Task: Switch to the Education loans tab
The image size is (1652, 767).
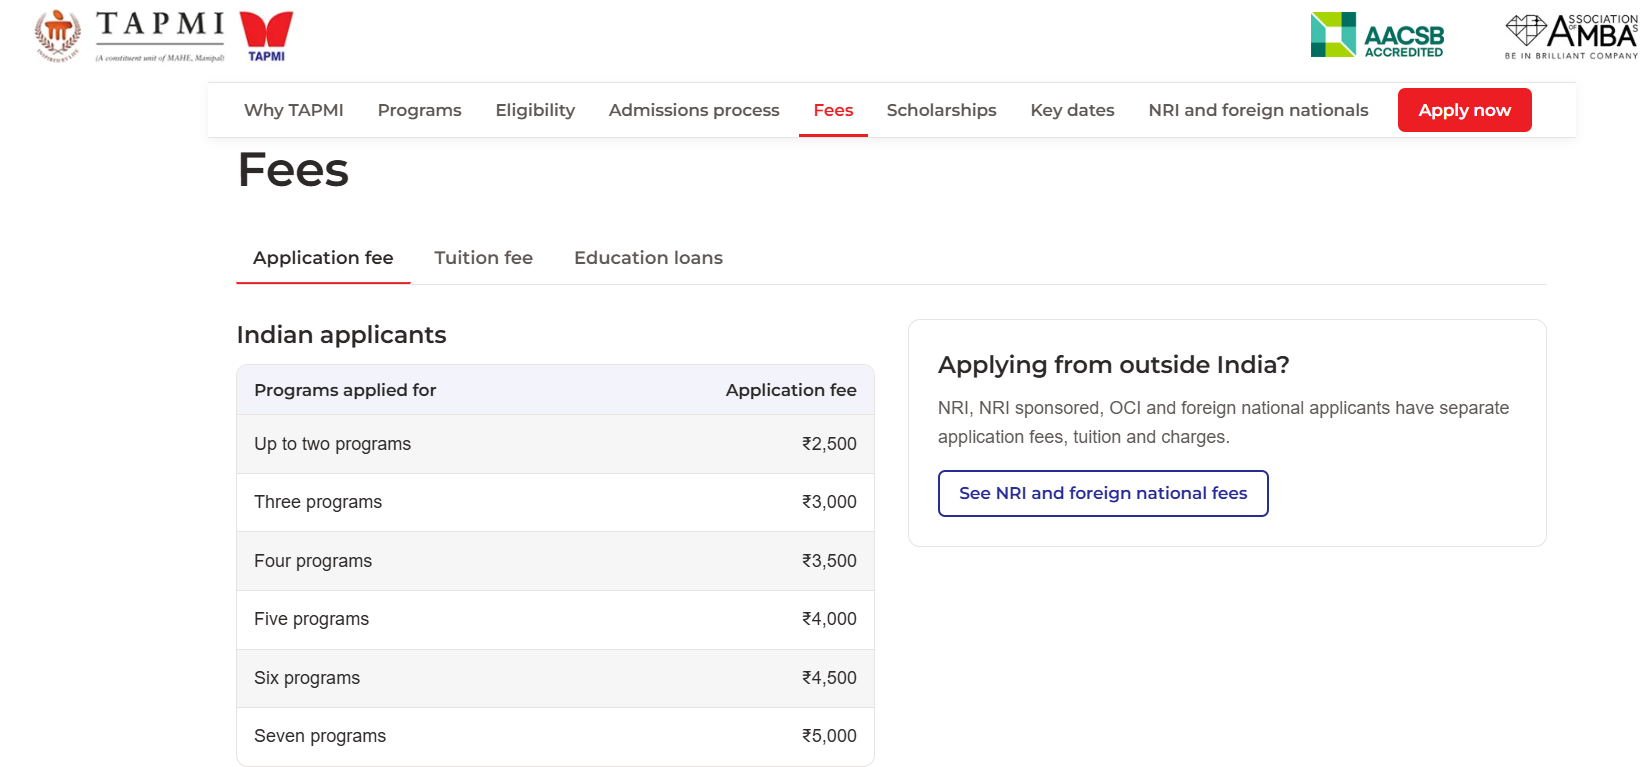Action: click(648, 258)
